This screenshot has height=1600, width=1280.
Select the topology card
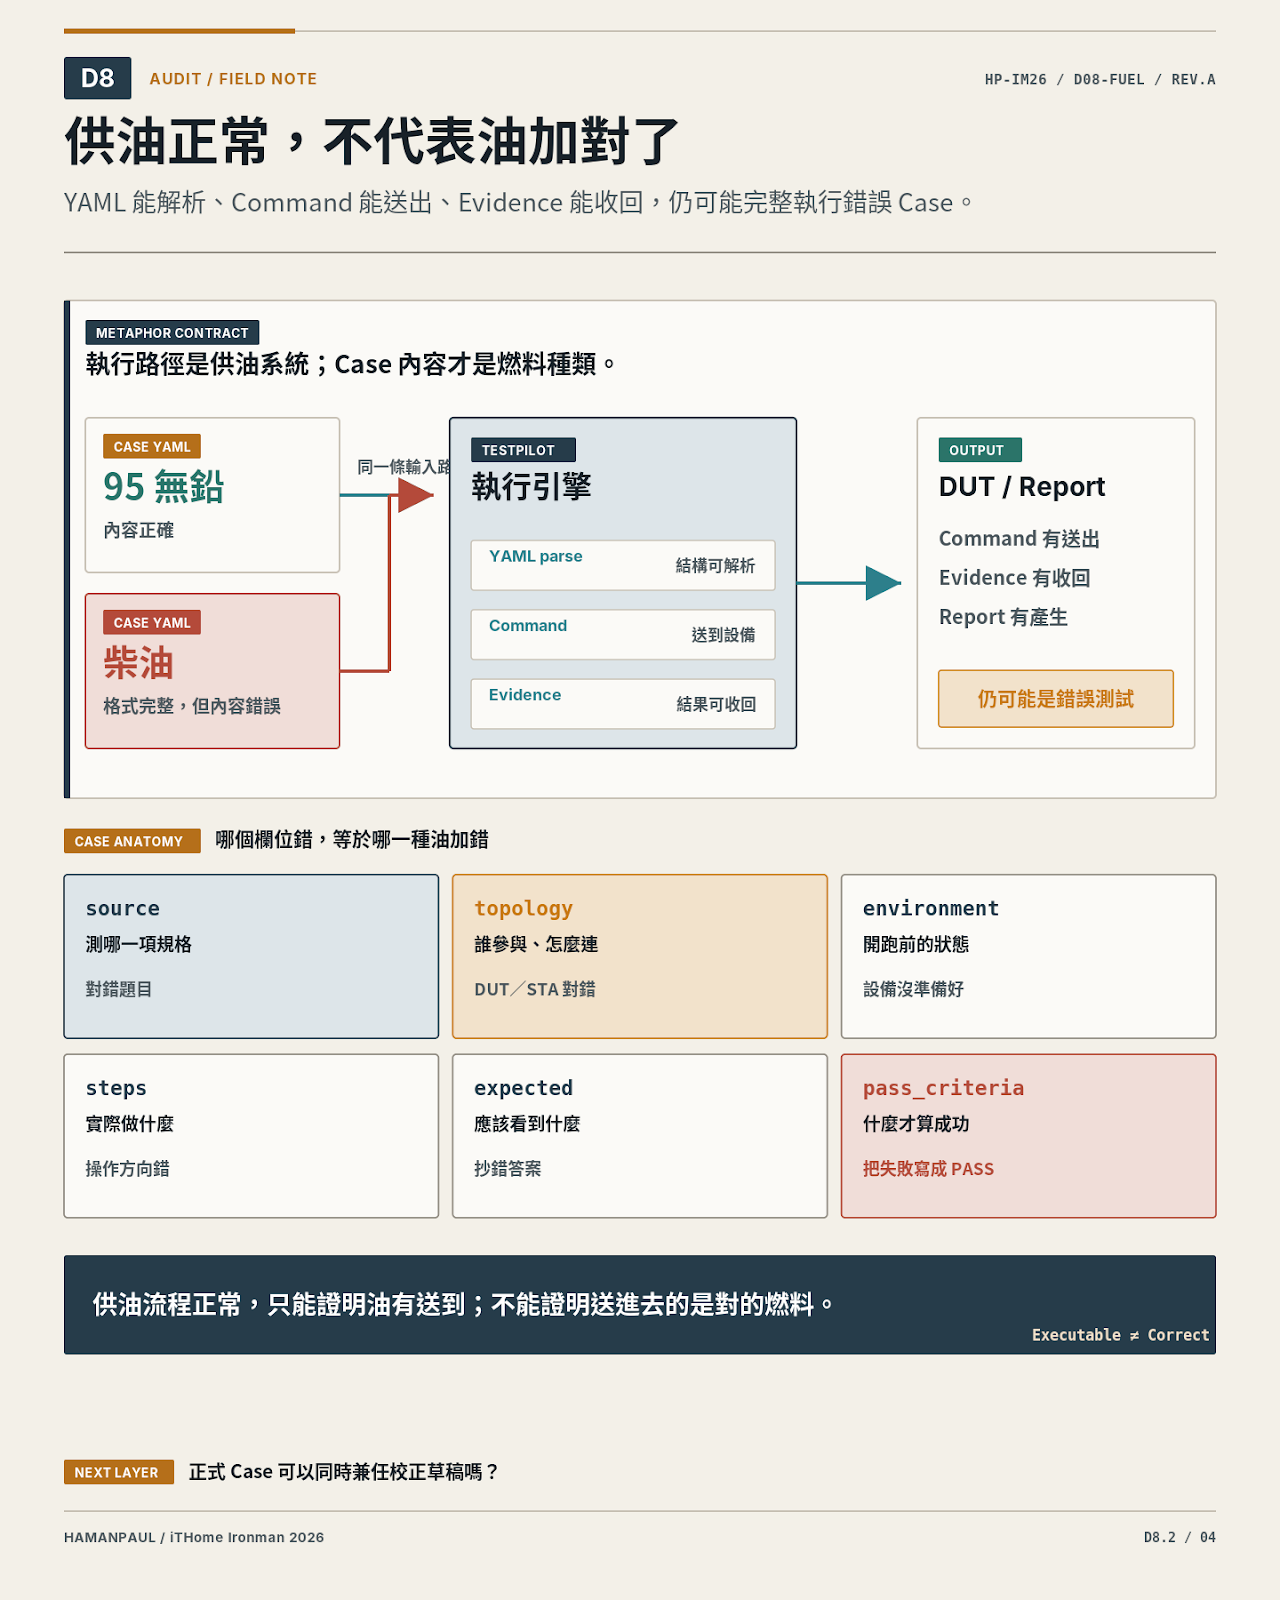(640, 957)
